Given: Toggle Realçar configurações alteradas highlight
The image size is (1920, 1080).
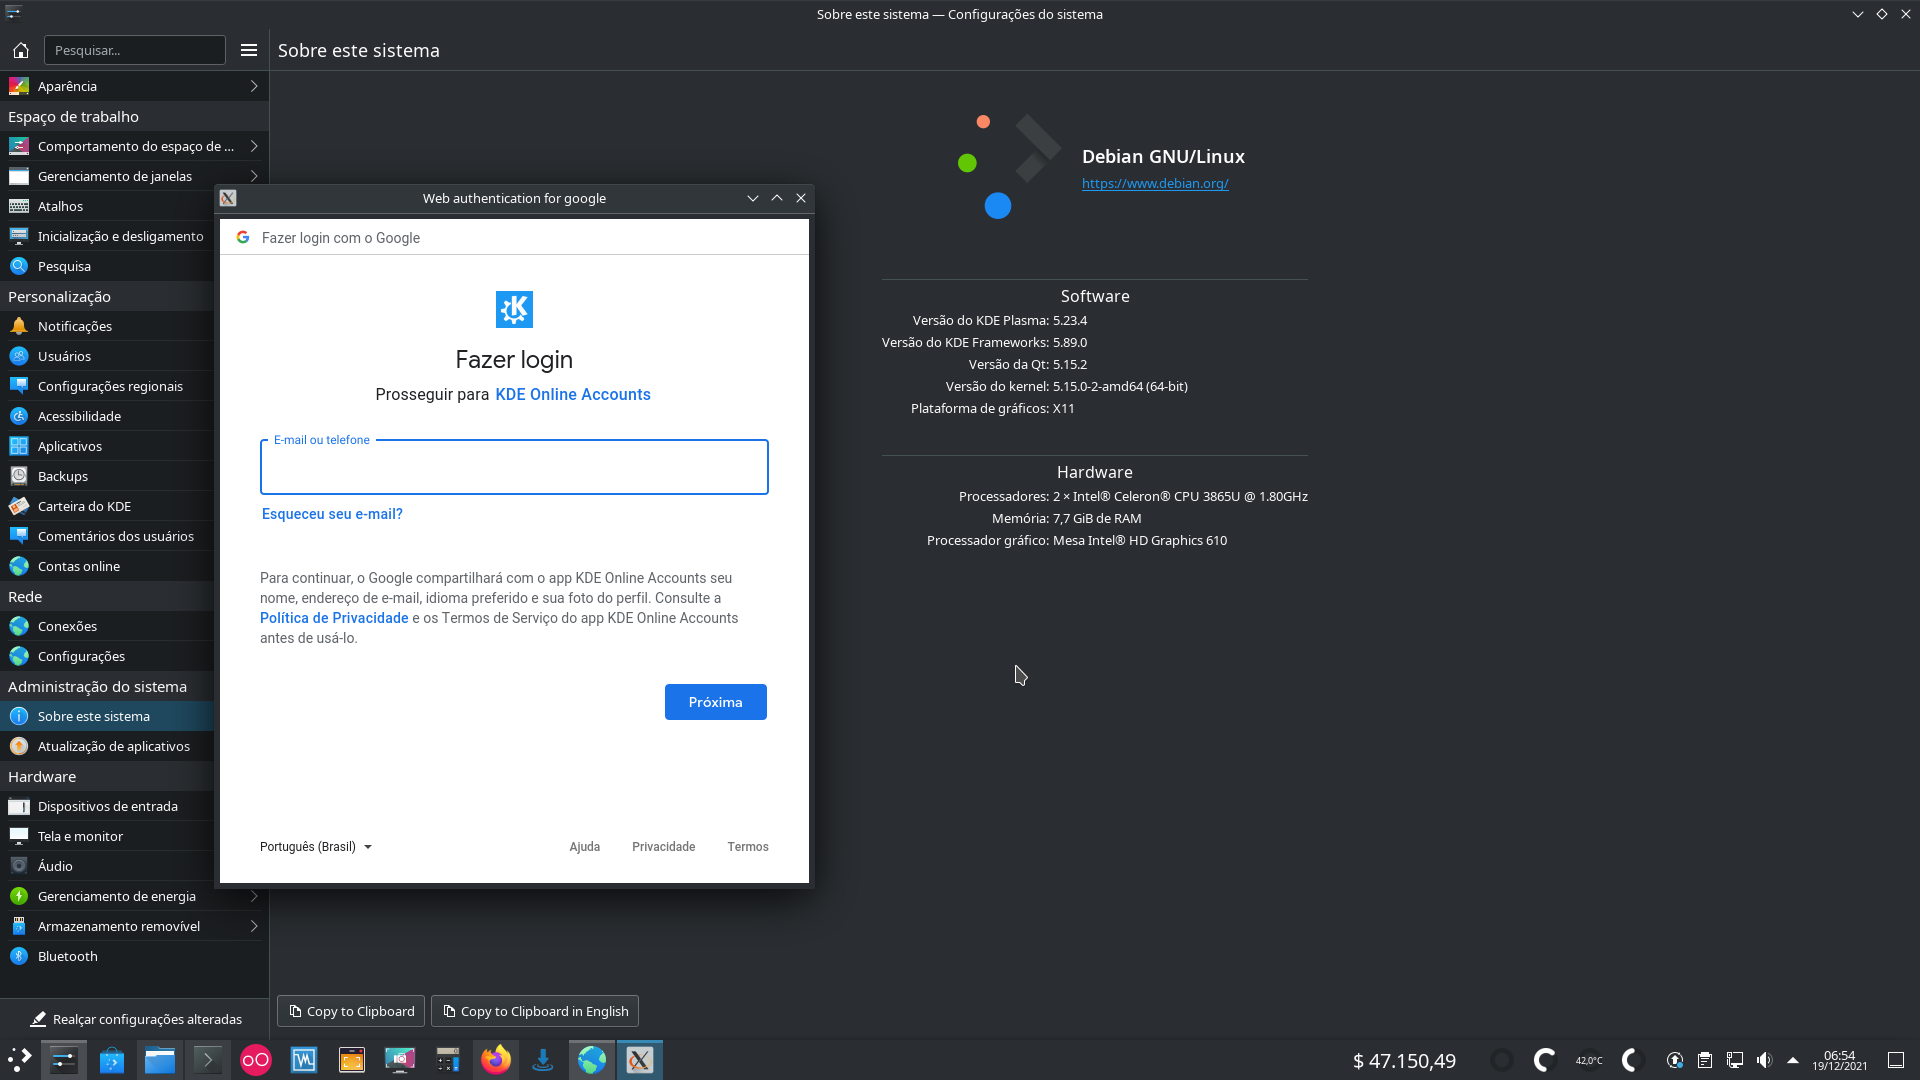Looking at the screenshot, I should (x=136, y=1019).
